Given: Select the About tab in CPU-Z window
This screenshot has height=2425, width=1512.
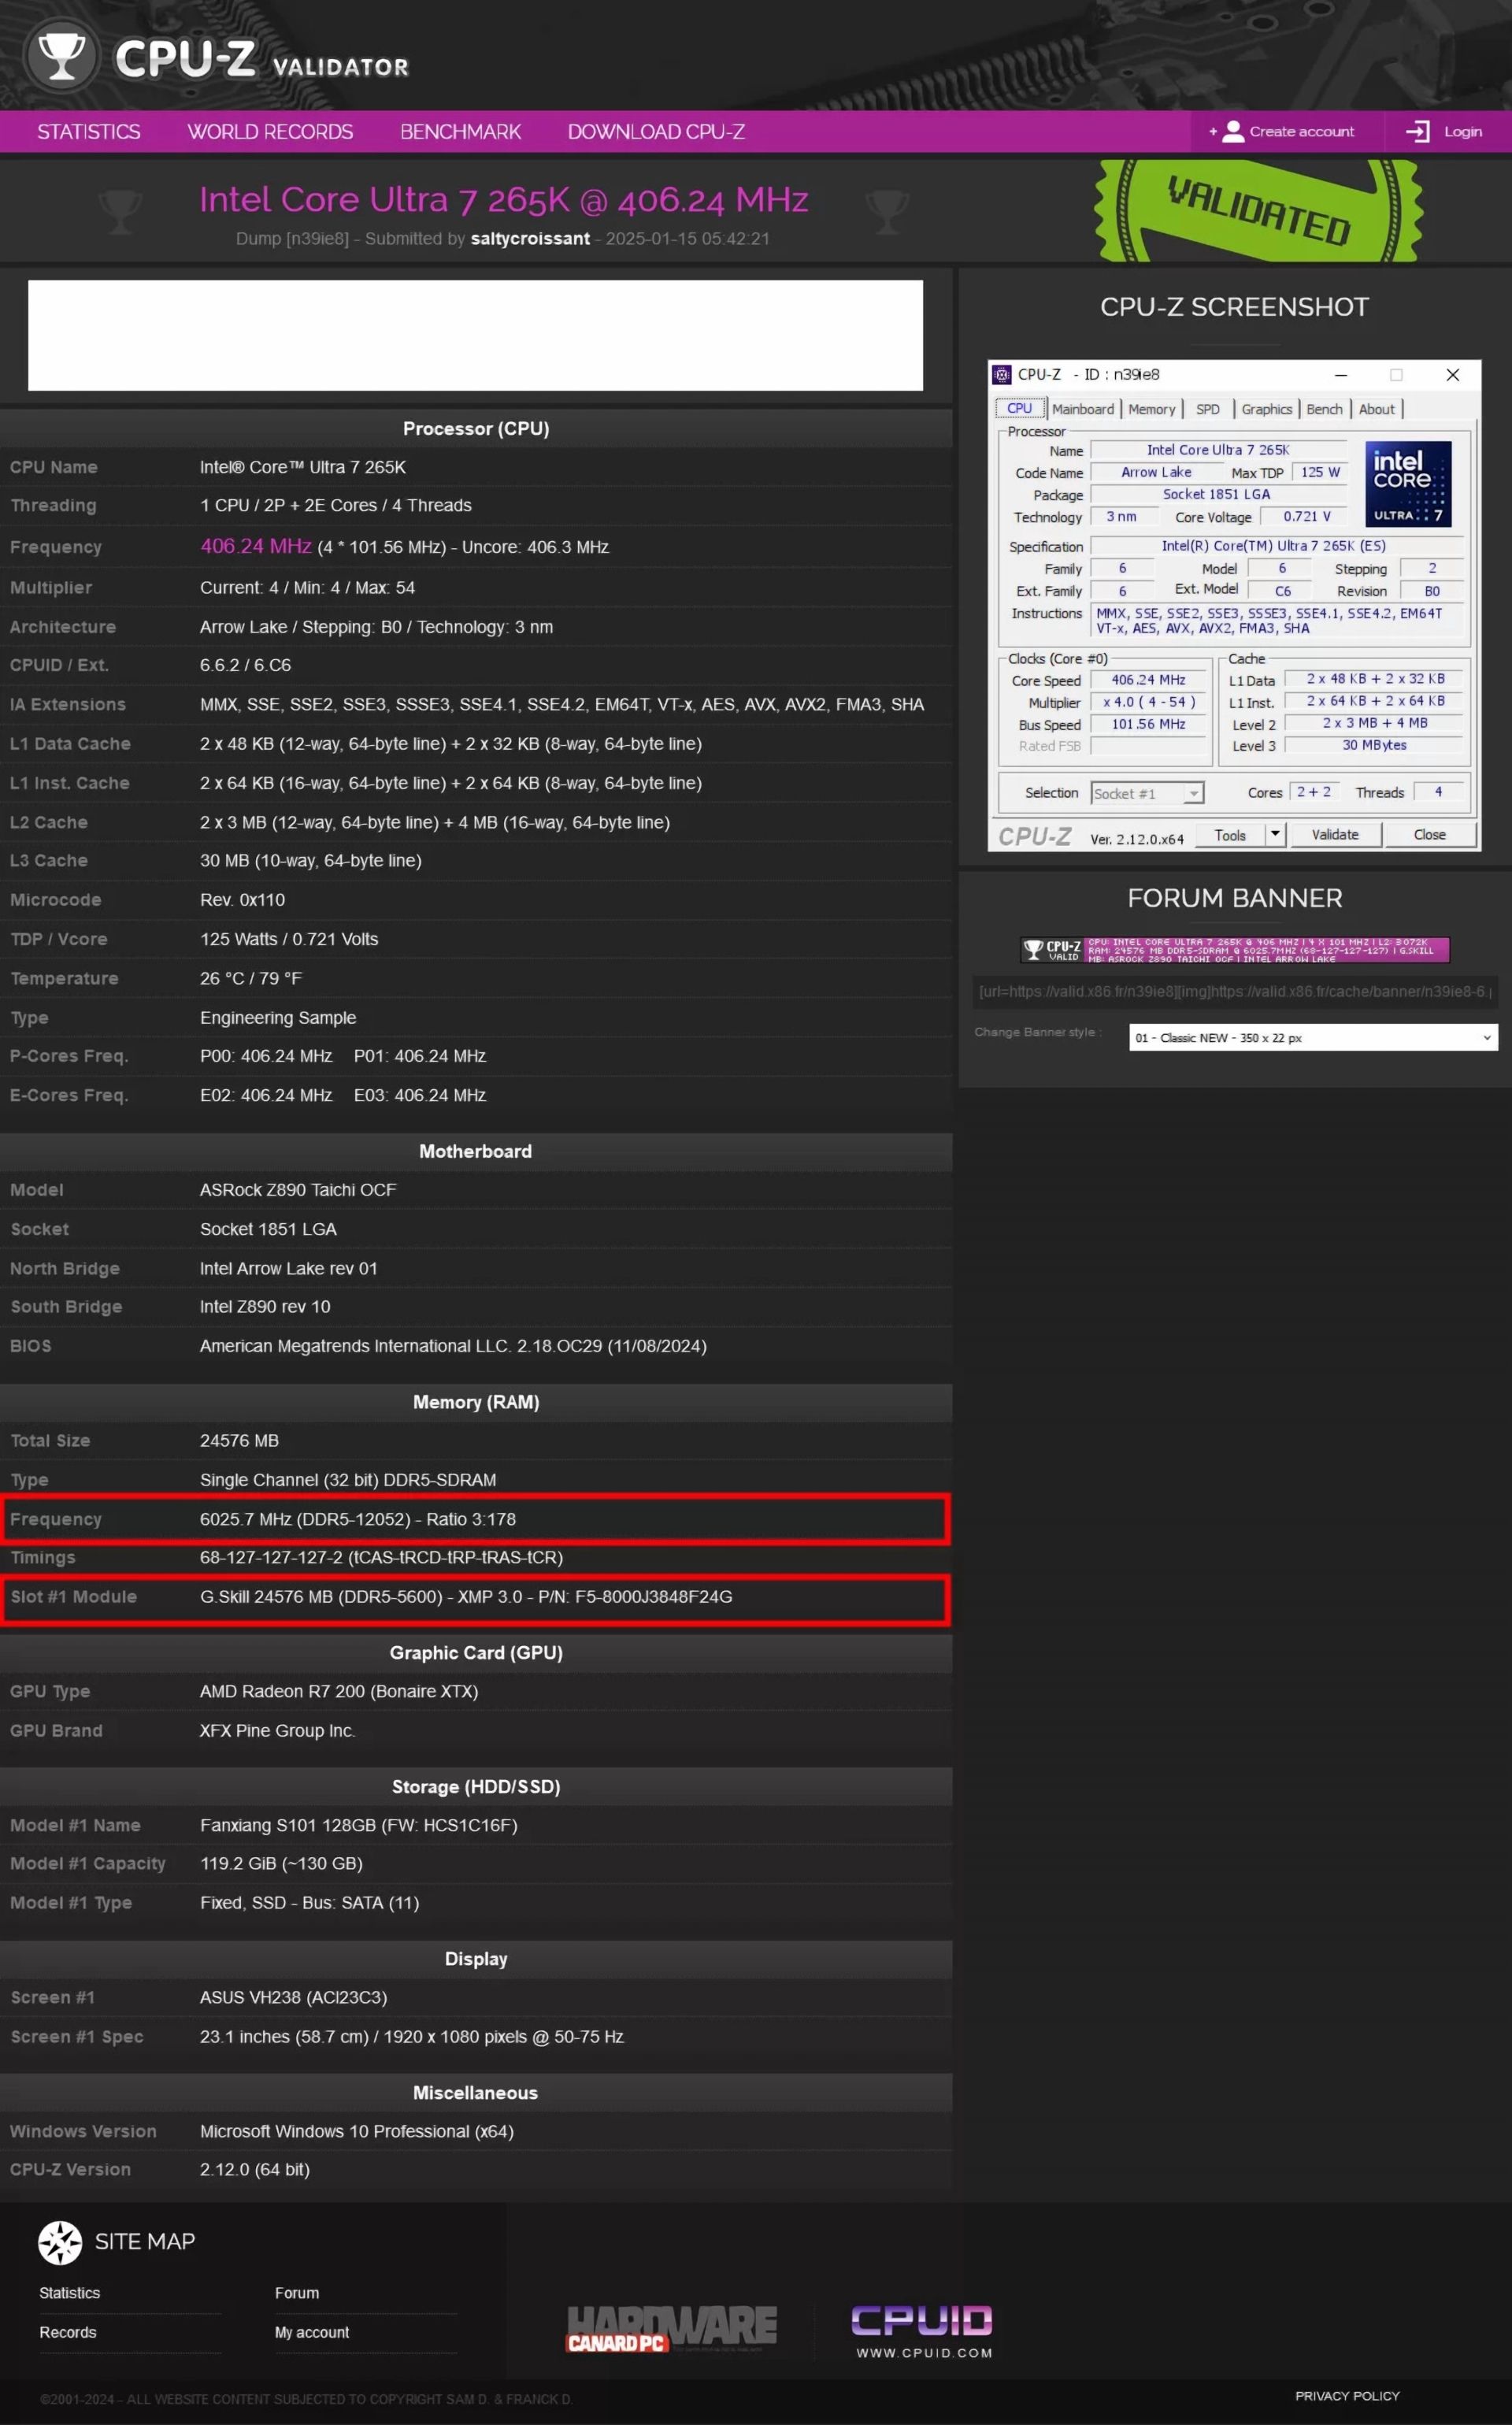Looking at the screenshot, I should (x=1376, y=409).
